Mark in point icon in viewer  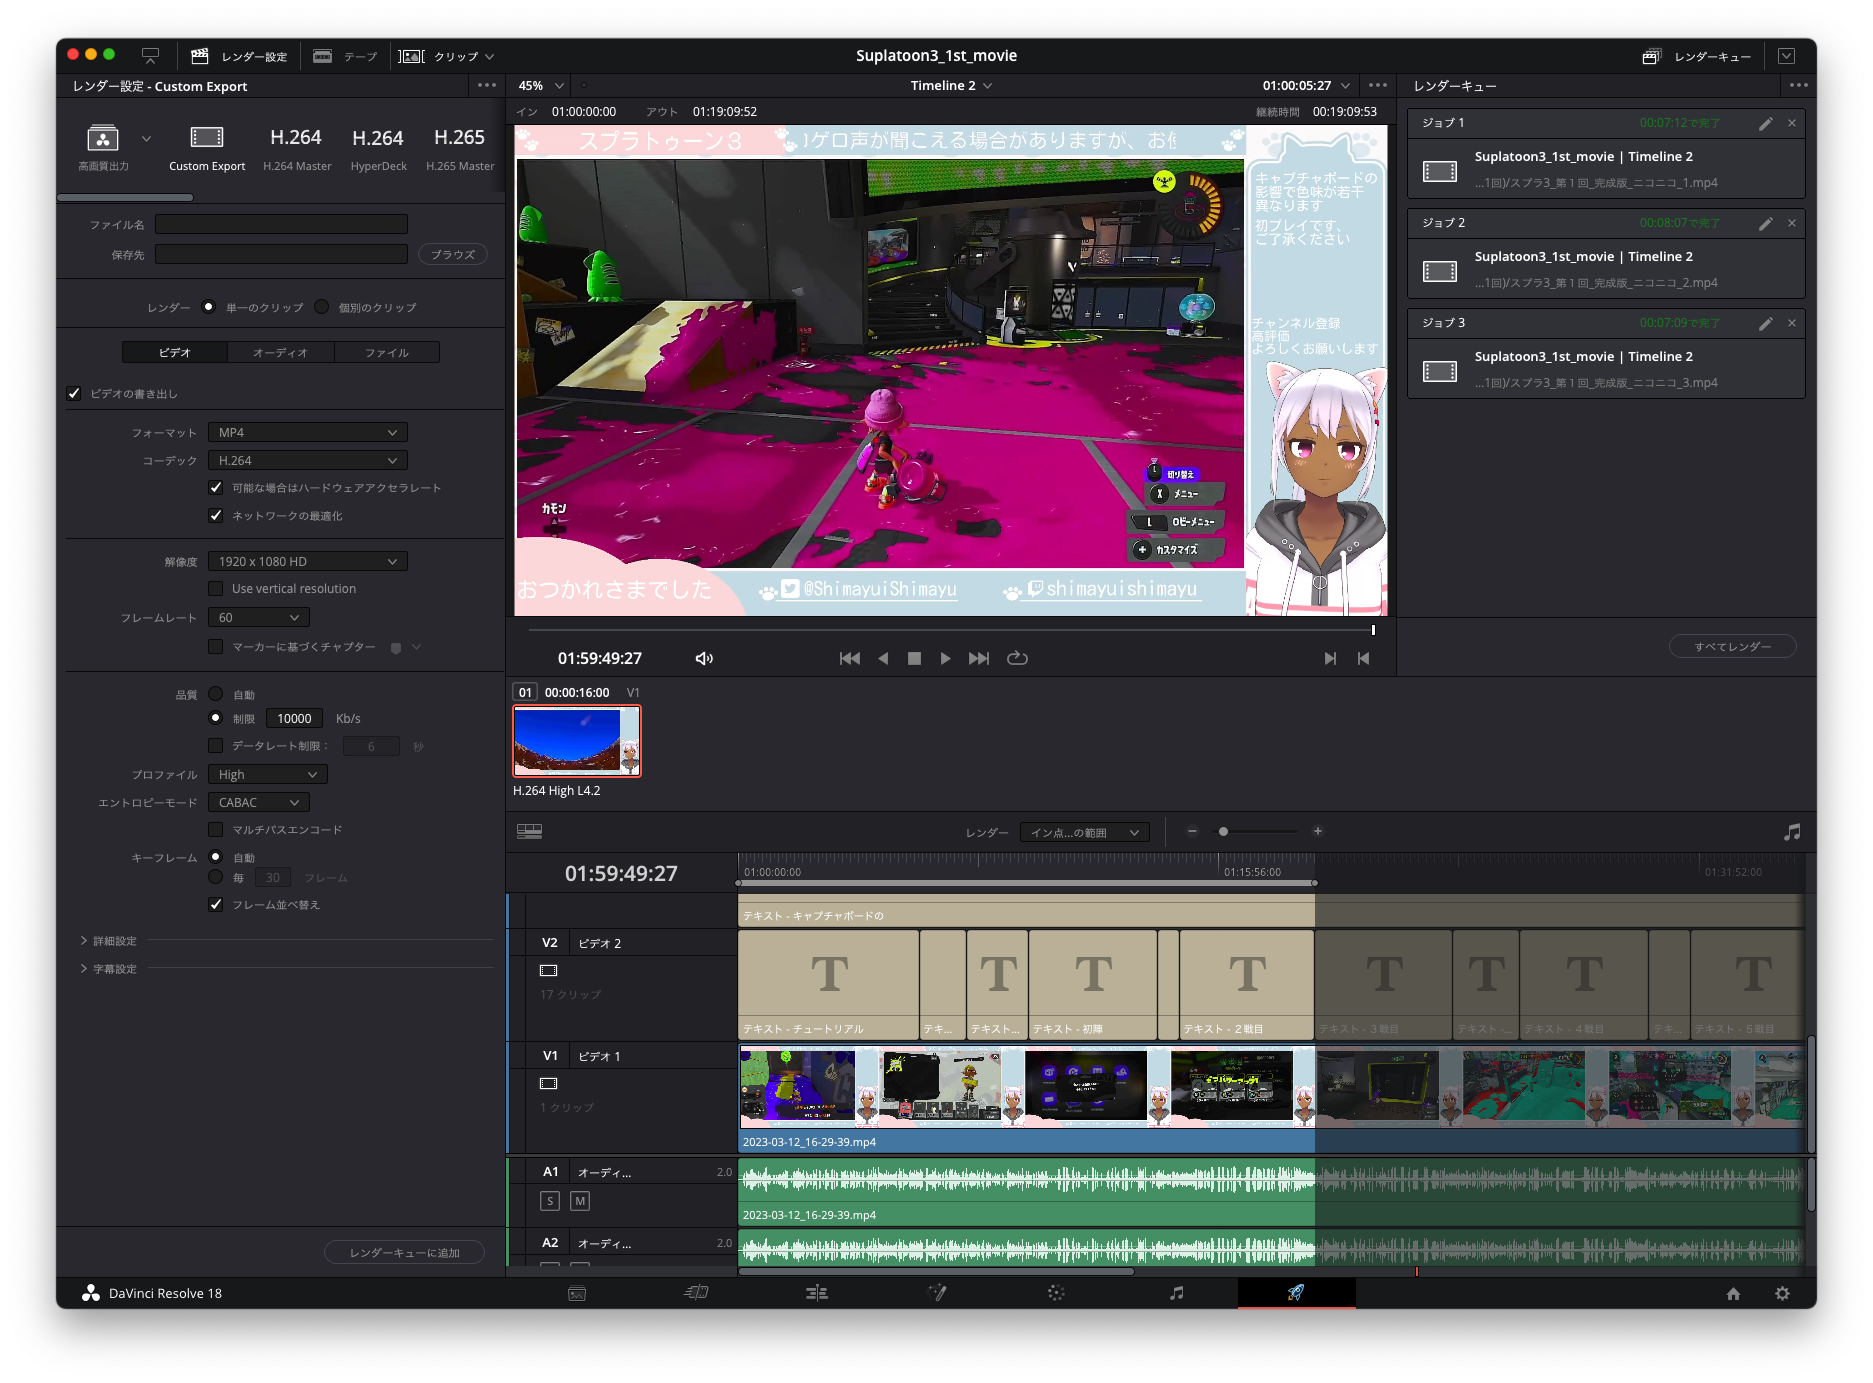point(1330,658)
